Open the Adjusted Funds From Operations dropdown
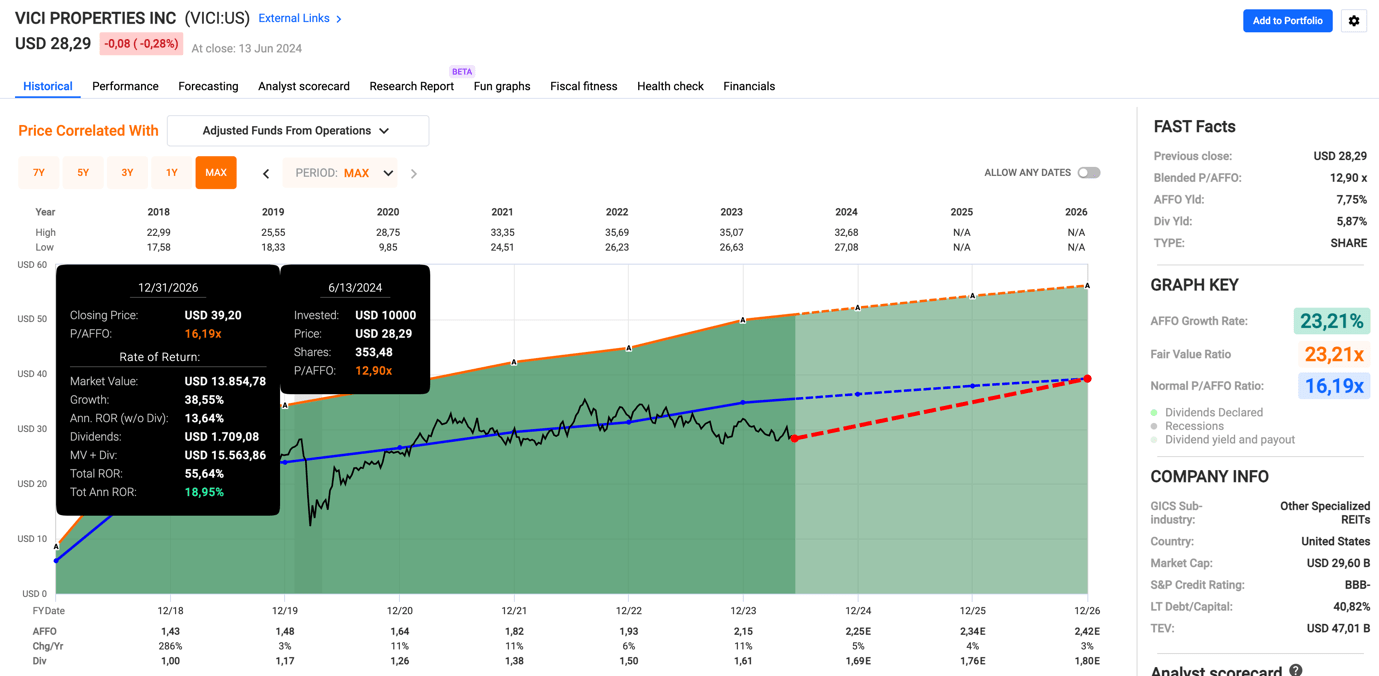1379x676 pixels. click(297, 131)
